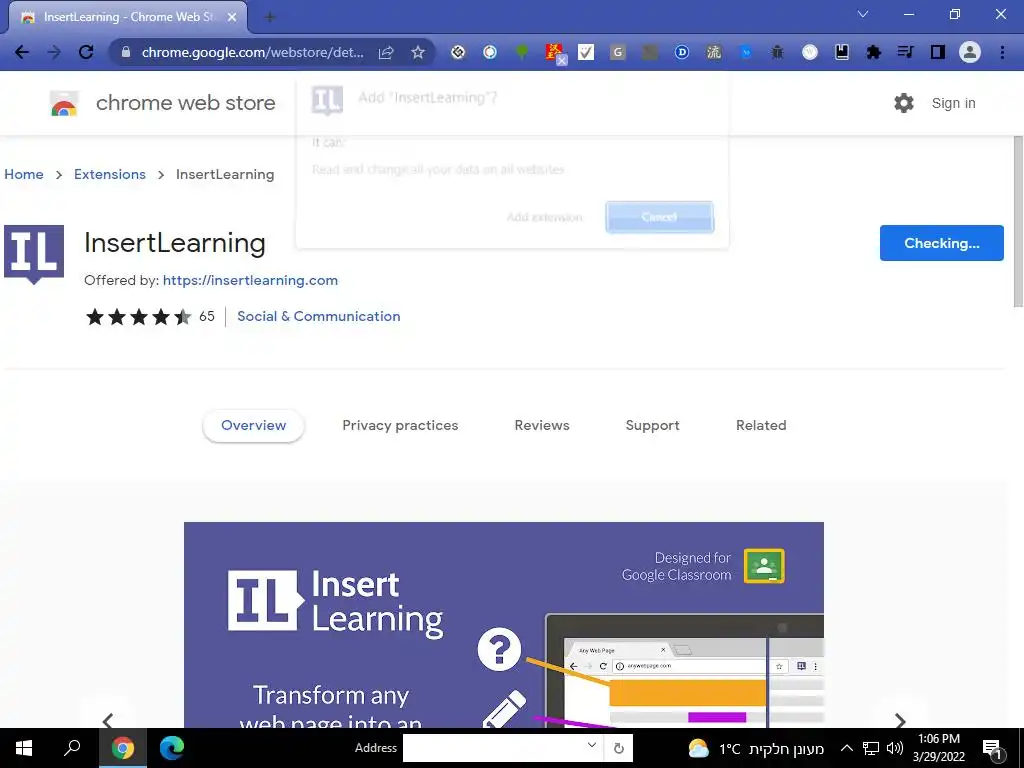Close the InsertLearning browser tab
The height and width of the screenshot is (768, 1024).
(232, 18)
